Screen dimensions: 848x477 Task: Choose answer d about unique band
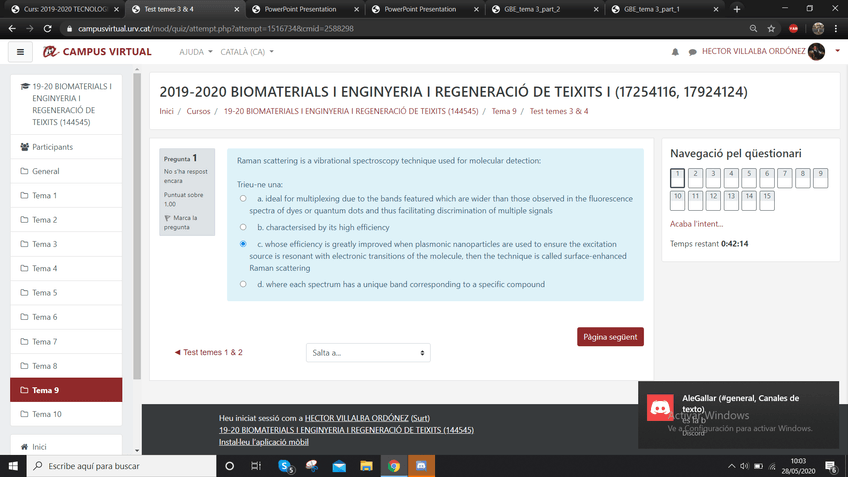click(x=243, y=284)
